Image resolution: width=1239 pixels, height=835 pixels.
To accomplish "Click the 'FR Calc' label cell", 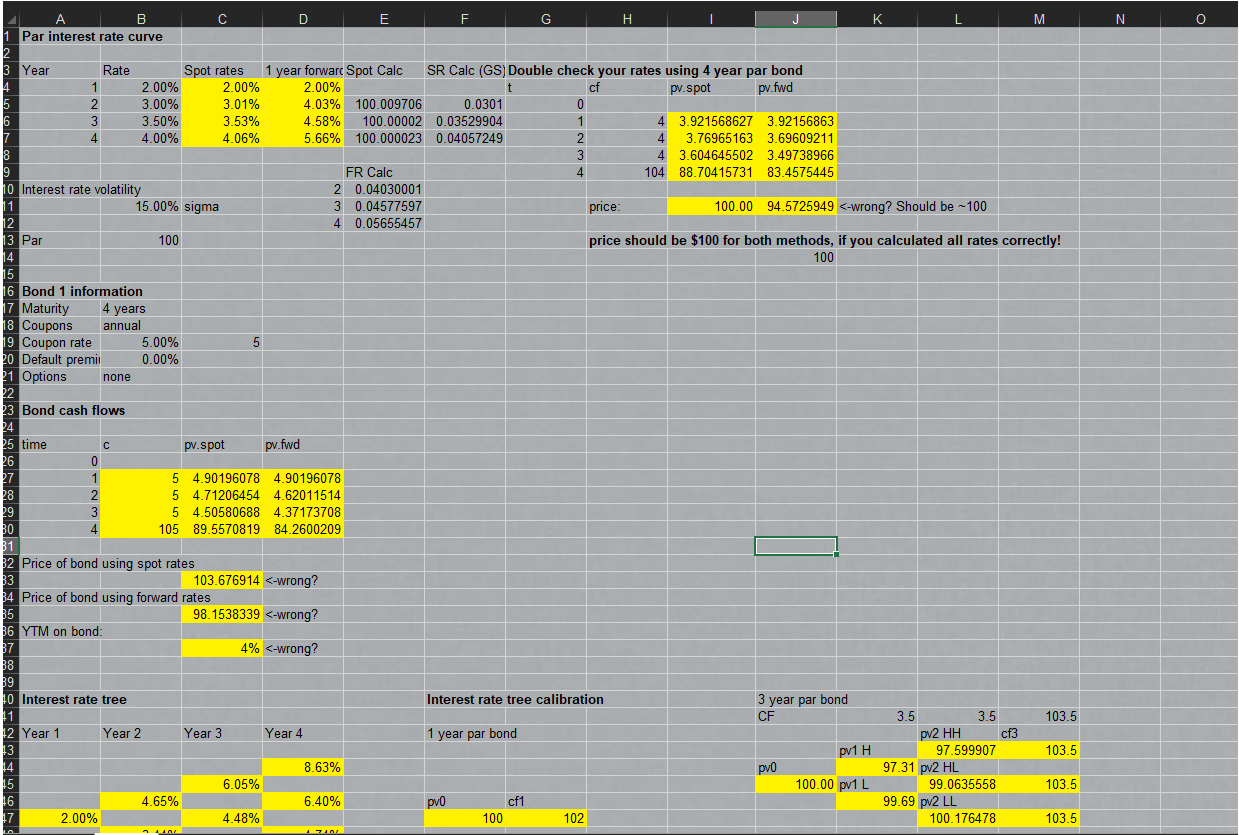I will tap(384, 172).
